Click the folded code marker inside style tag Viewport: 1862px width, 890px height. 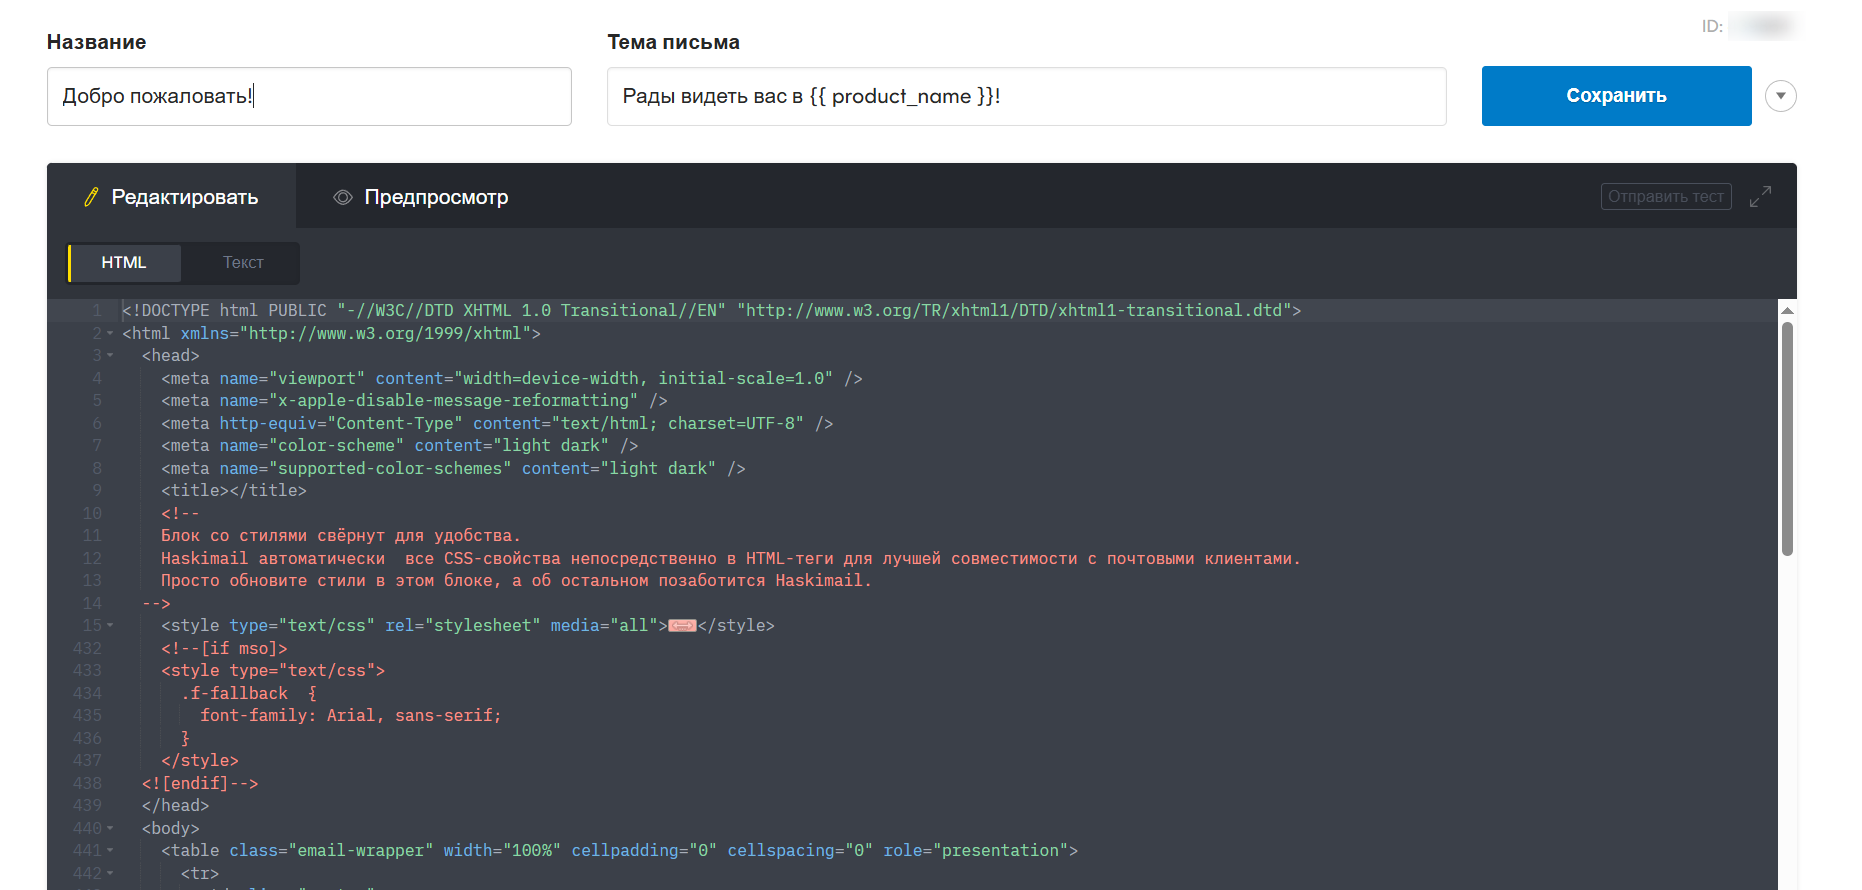(682, 626)
